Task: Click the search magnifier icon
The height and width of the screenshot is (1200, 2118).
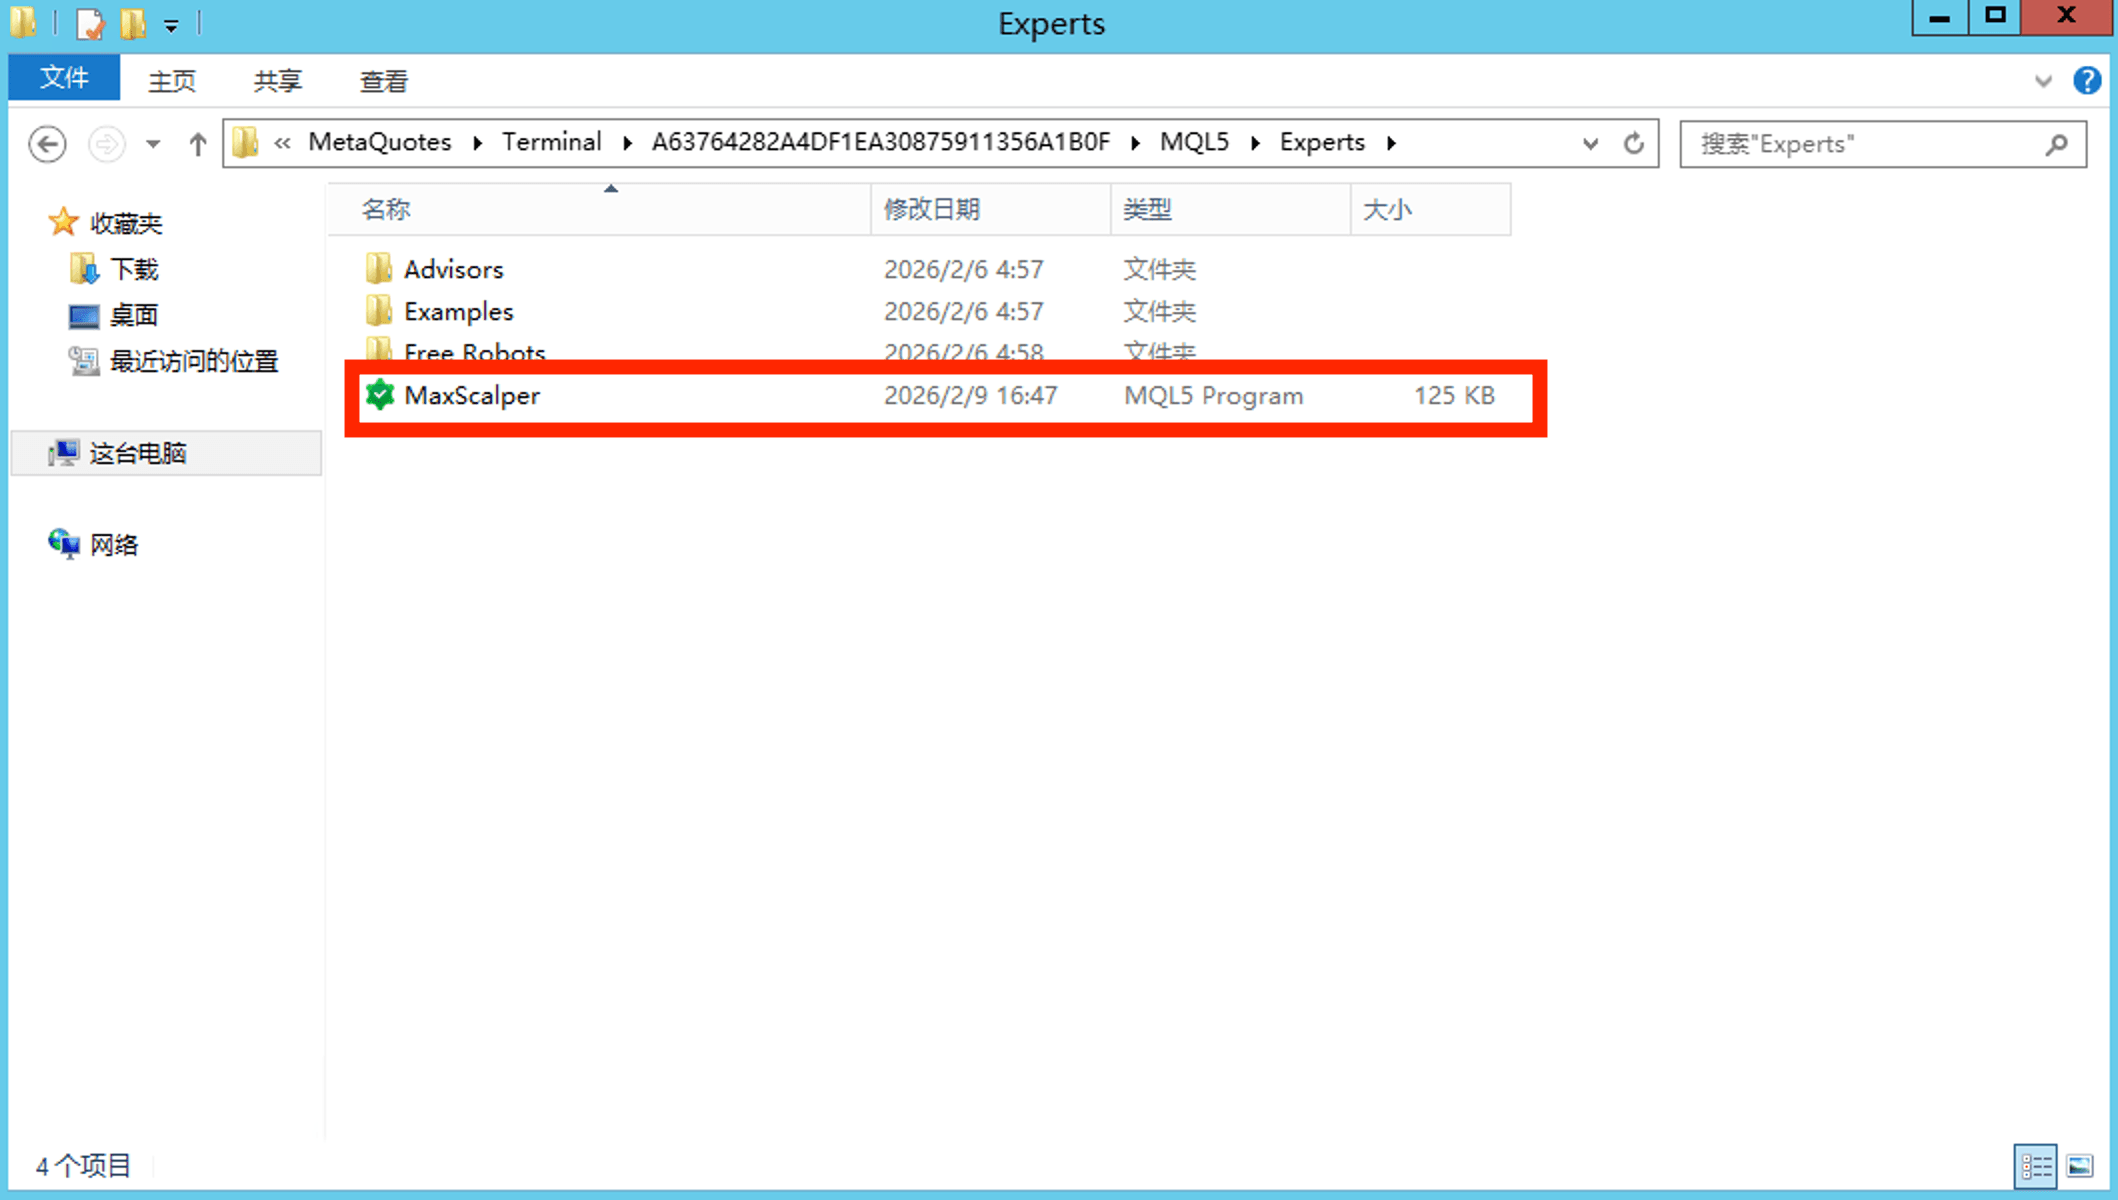Action: coord(2056,144)
